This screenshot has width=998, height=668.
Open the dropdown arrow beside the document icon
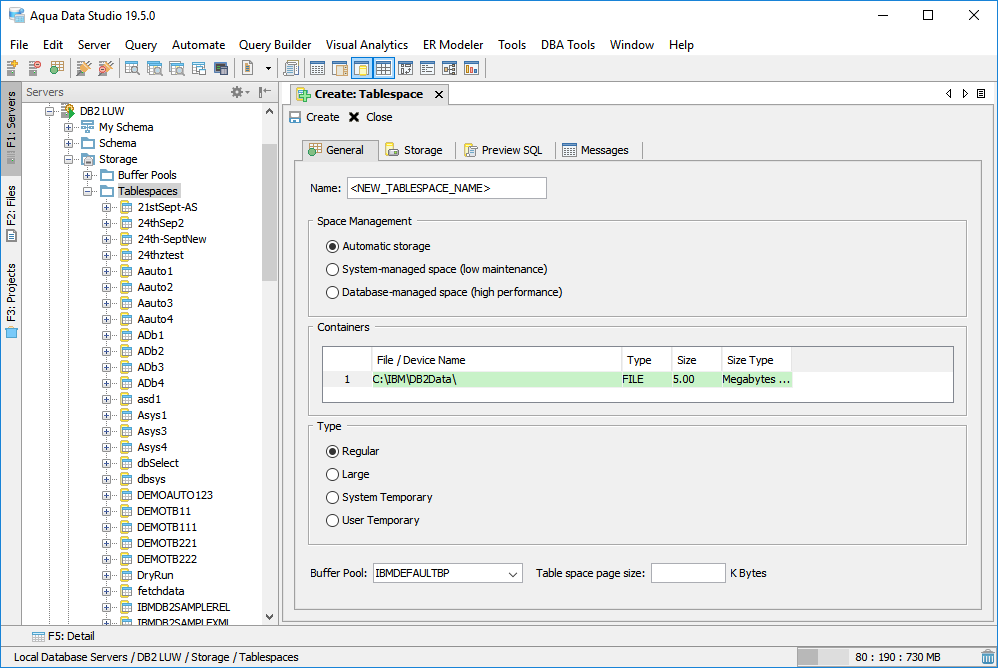[x=268, y=68]
